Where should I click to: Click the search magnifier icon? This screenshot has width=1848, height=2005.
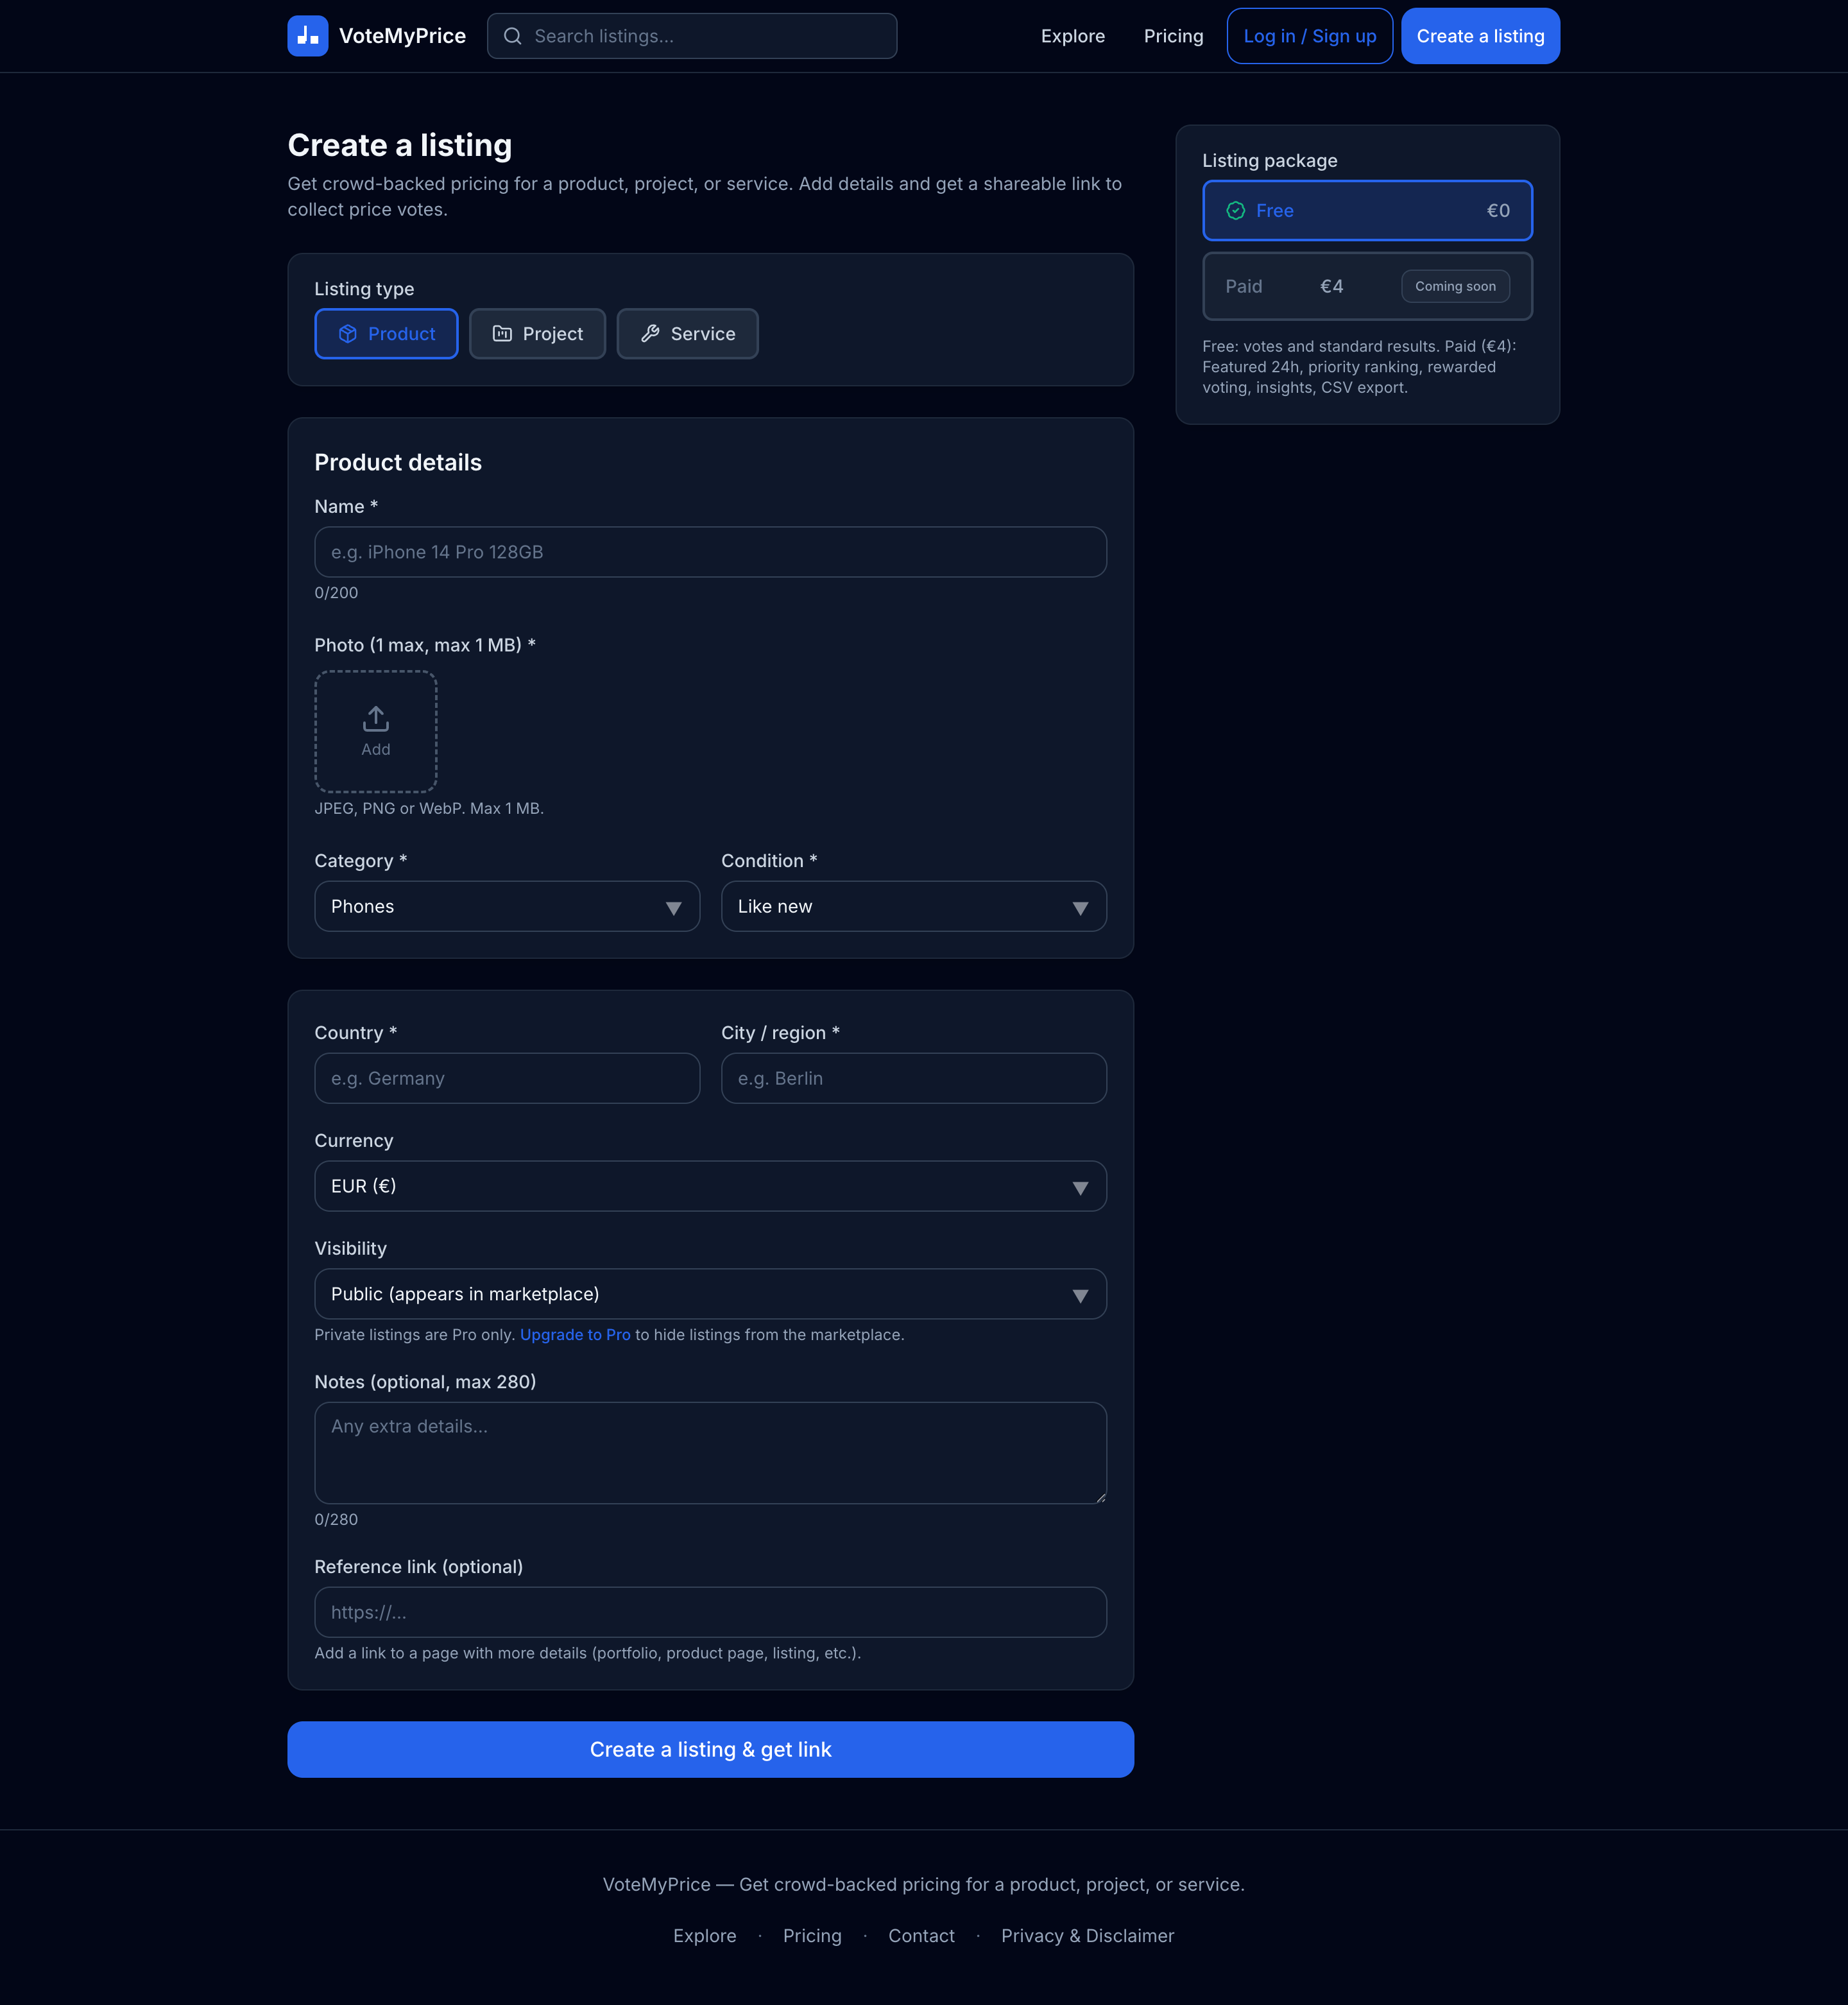point(513,35)
